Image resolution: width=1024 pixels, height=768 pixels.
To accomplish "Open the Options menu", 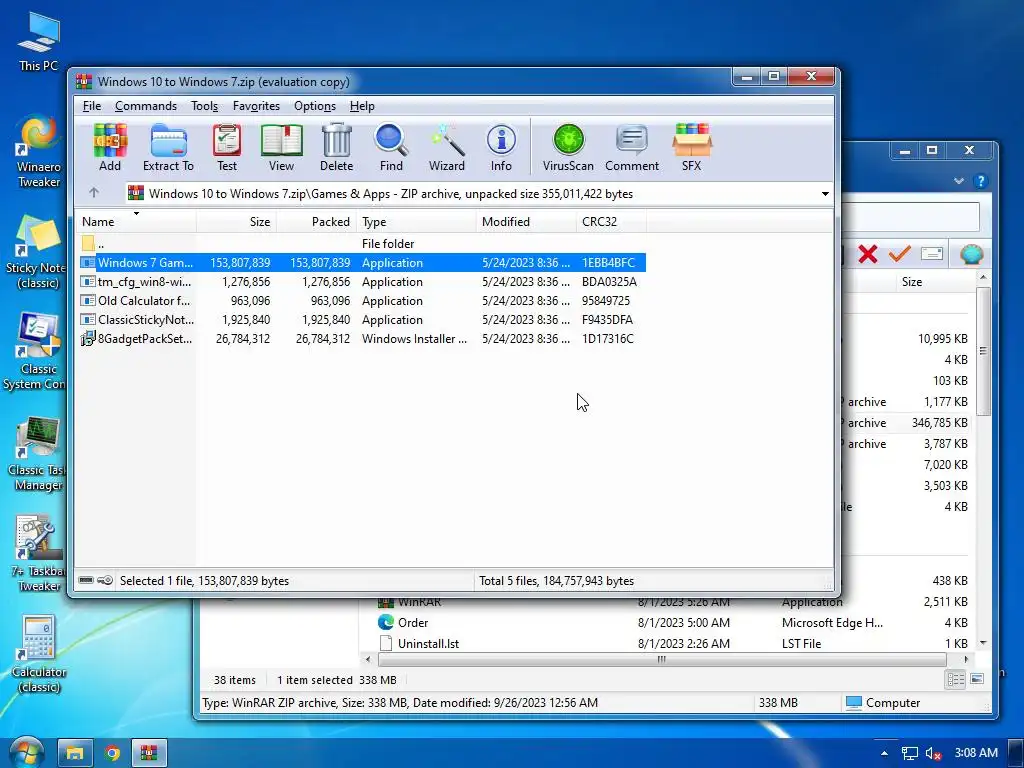I will (x=315, y=106).
